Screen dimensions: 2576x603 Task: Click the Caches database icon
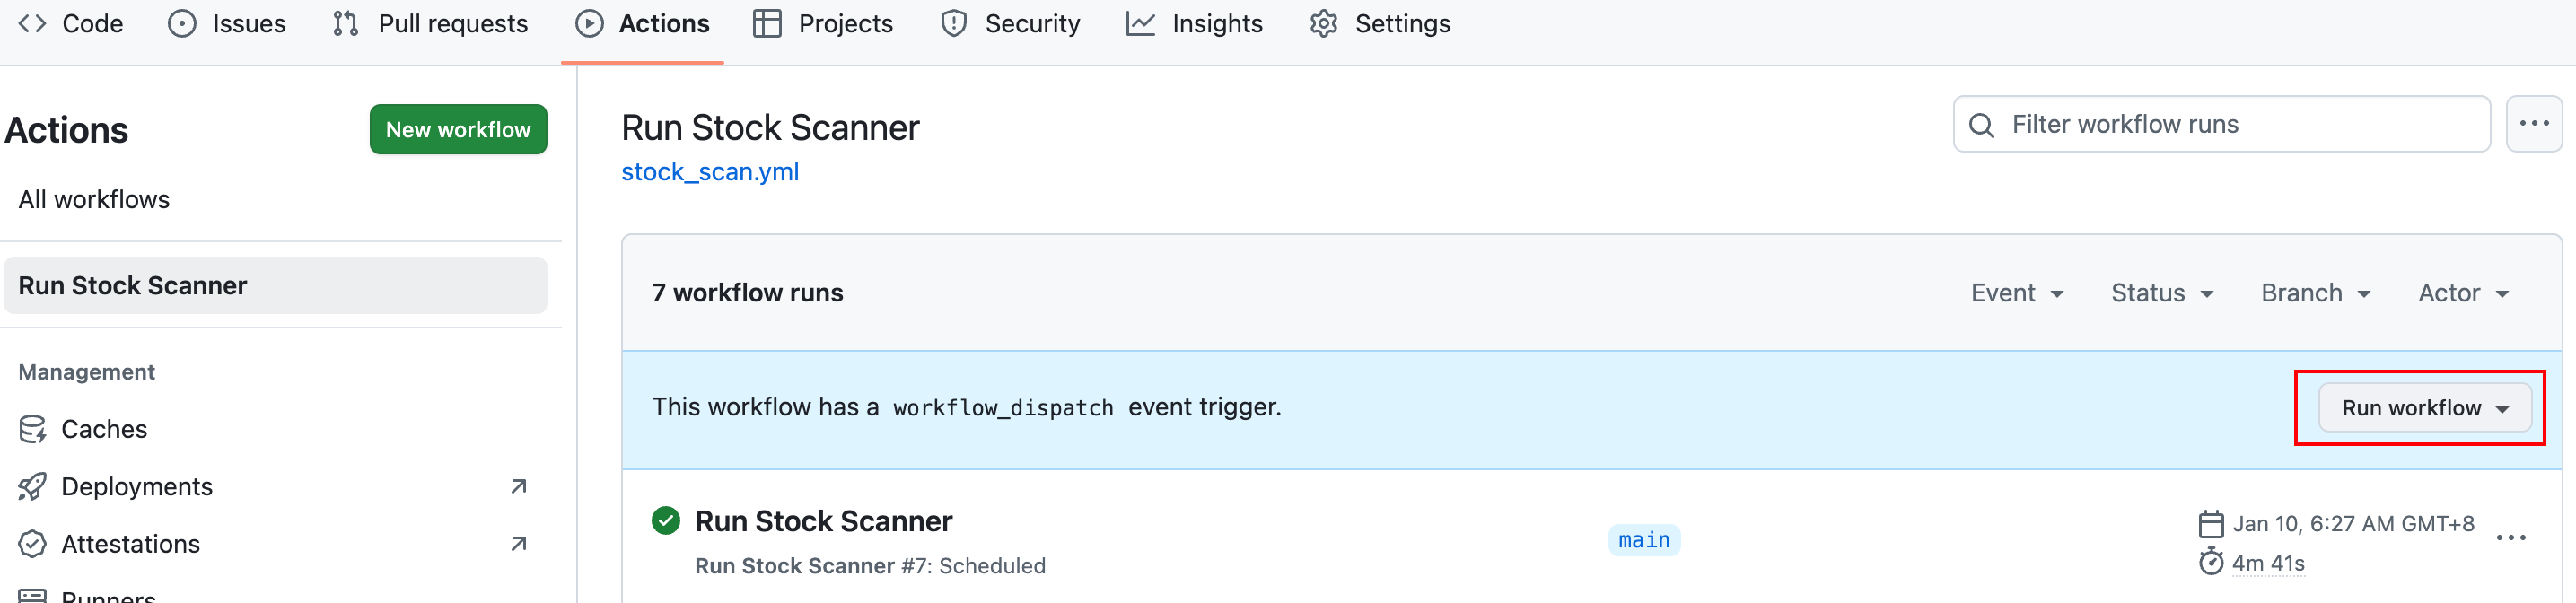[32, 429]
